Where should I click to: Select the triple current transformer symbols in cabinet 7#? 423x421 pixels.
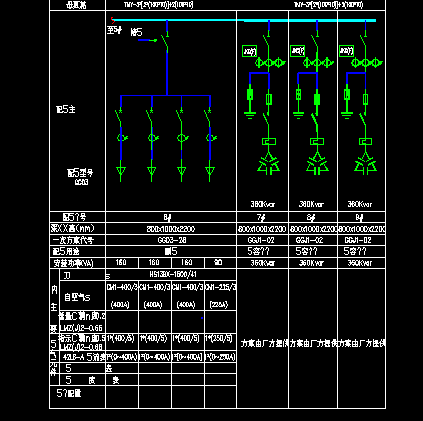click(x=270, y=62)
